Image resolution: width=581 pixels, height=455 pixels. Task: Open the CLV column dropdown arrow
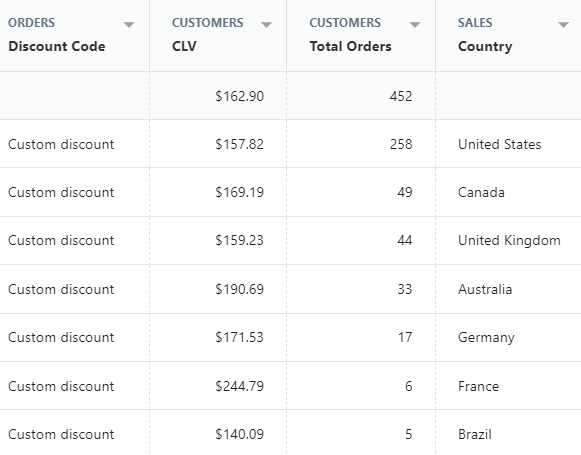click(266, 25)
